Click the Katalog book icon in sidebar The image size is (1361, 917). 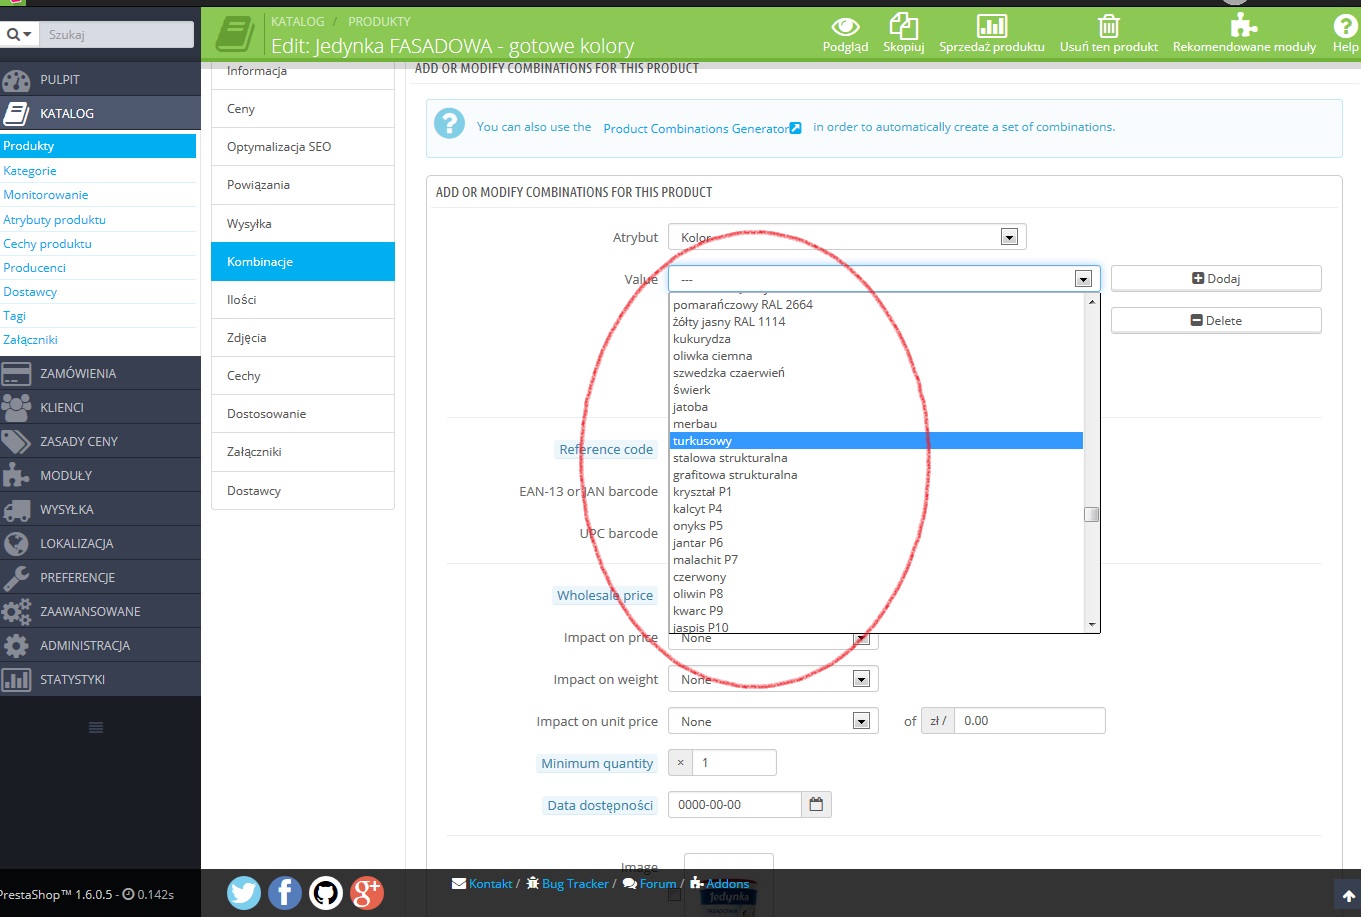pos(17,113)
